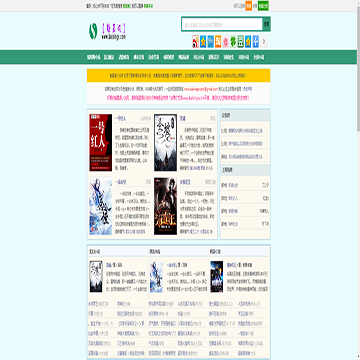
Task: Expand the share icons with the chevron arrow
Action: (x=264, y=41)
